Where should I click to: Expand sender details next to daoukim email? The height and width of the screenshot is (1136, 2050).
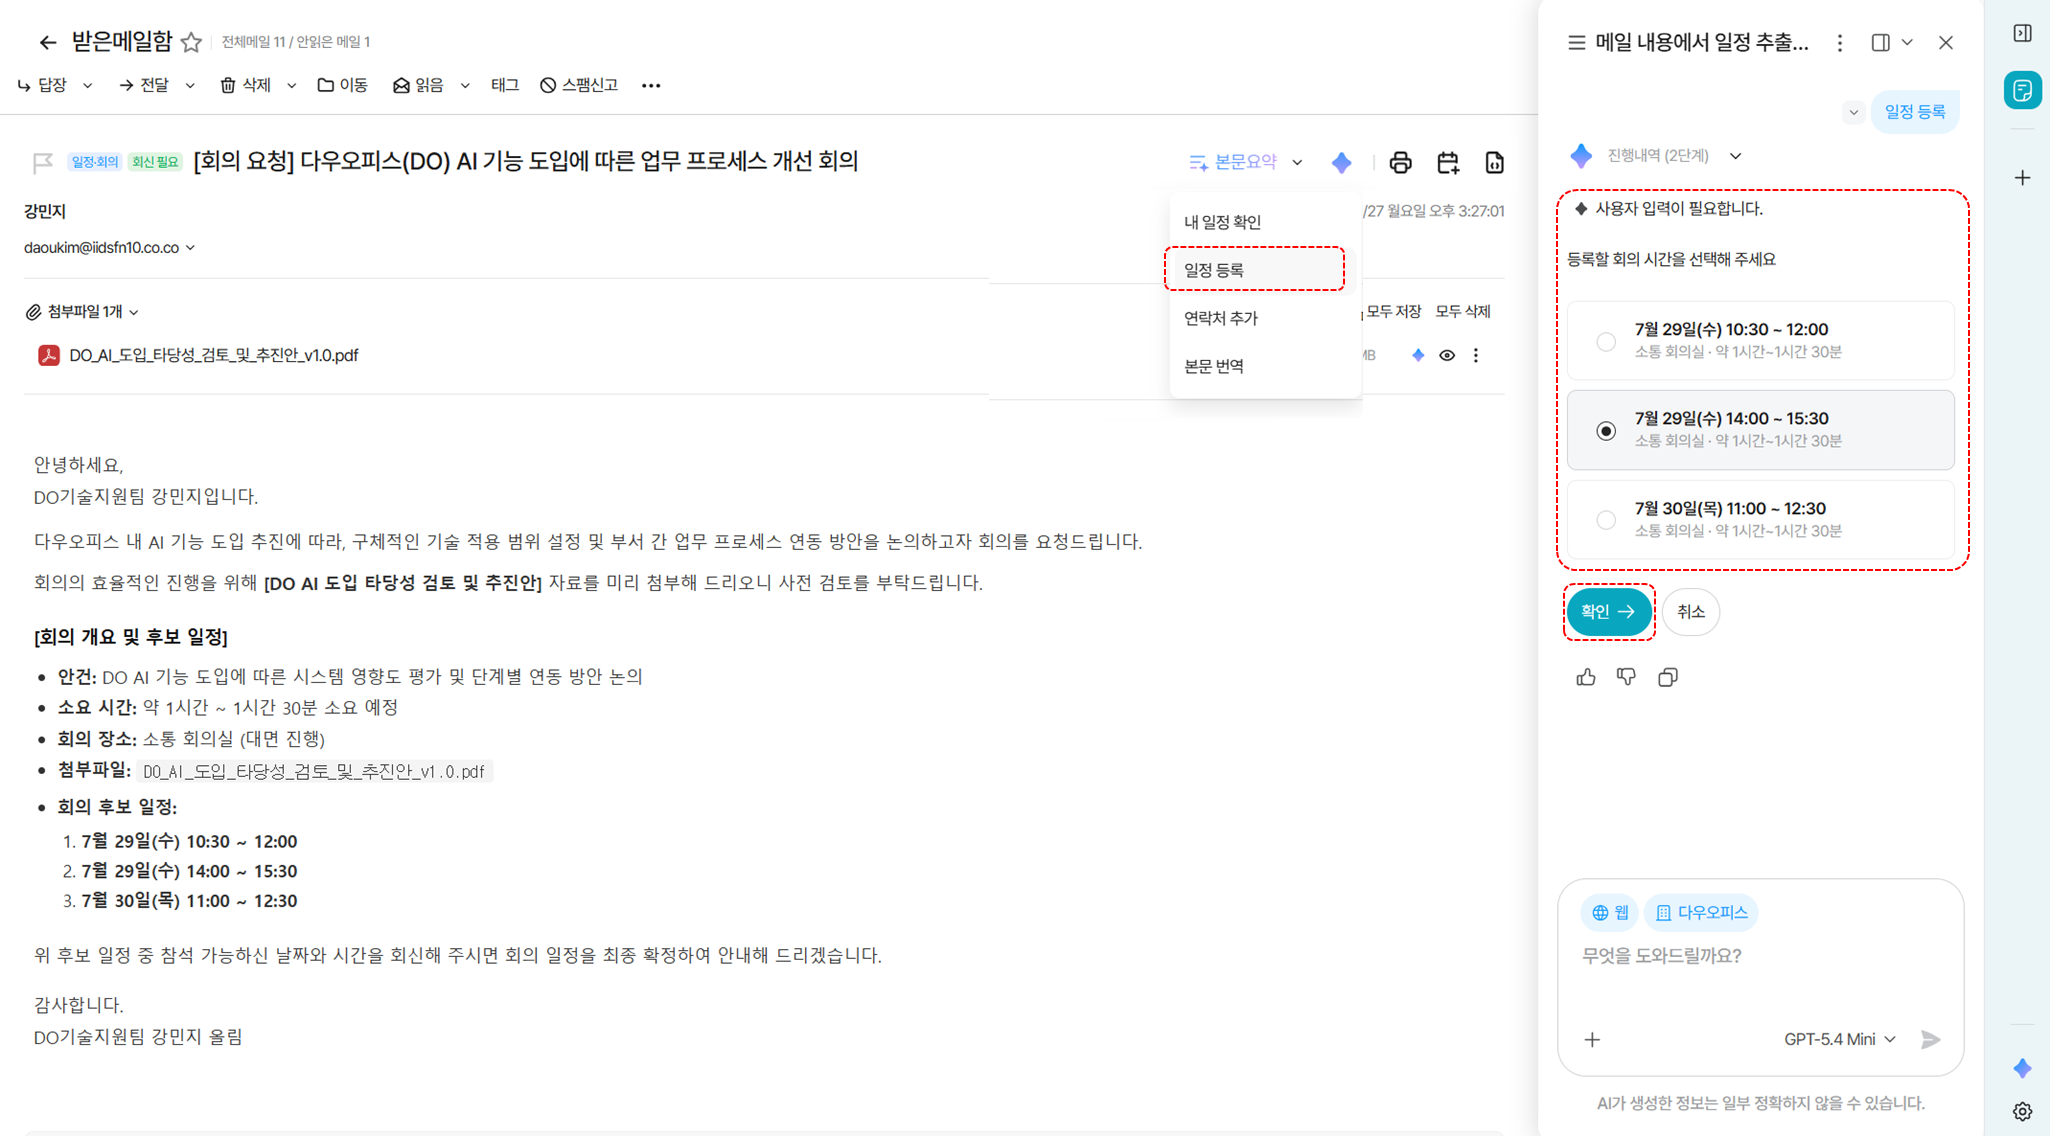[x=190, y=248]
